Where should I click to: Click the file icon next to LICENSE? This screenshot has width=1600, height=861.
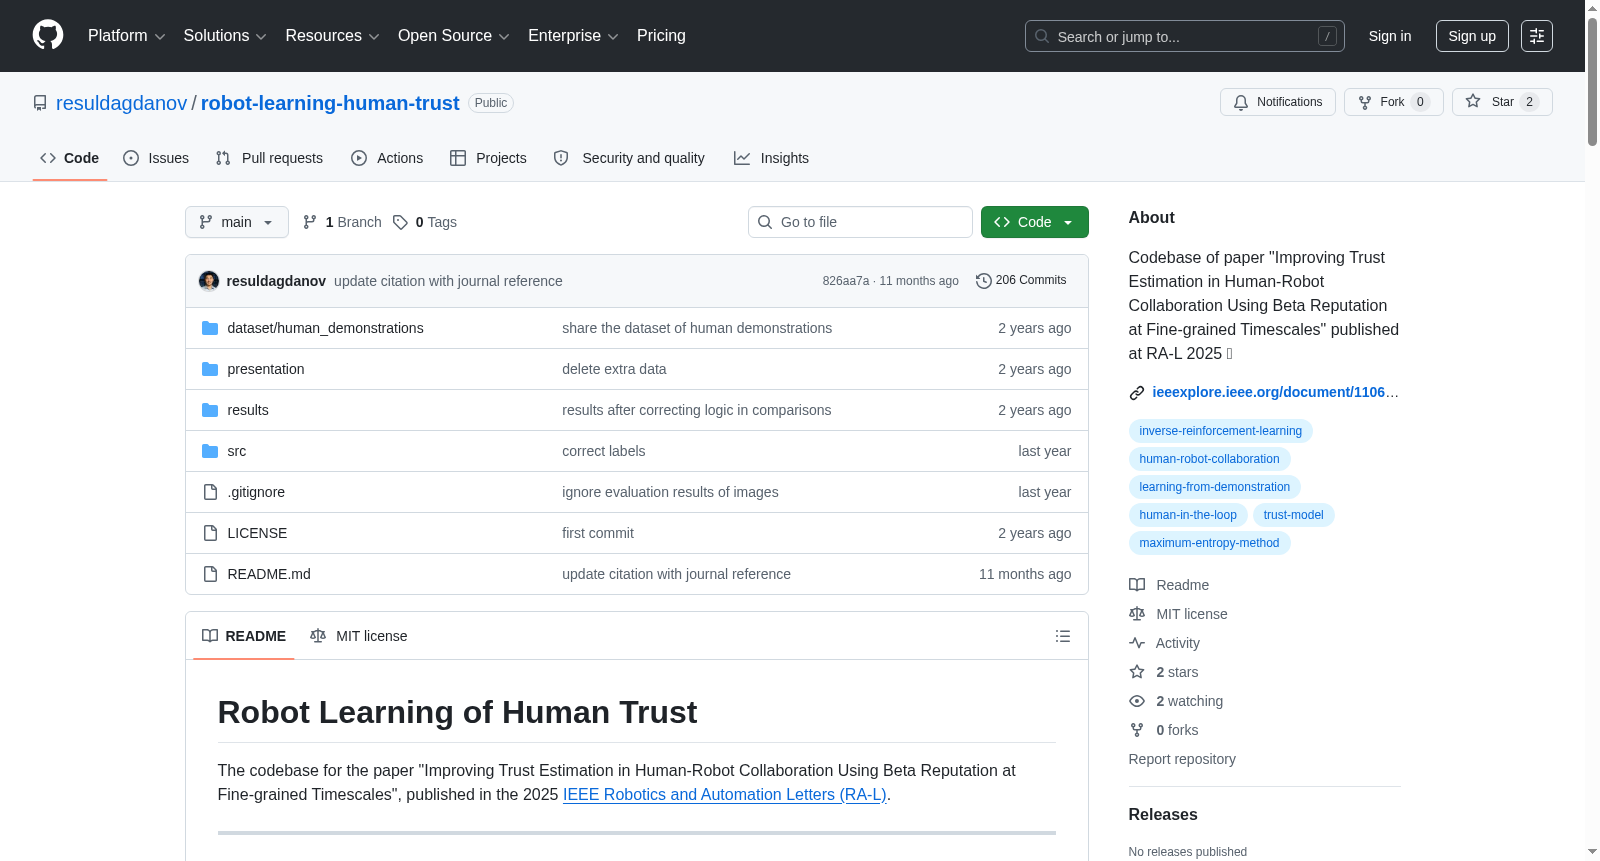point(210,533)
